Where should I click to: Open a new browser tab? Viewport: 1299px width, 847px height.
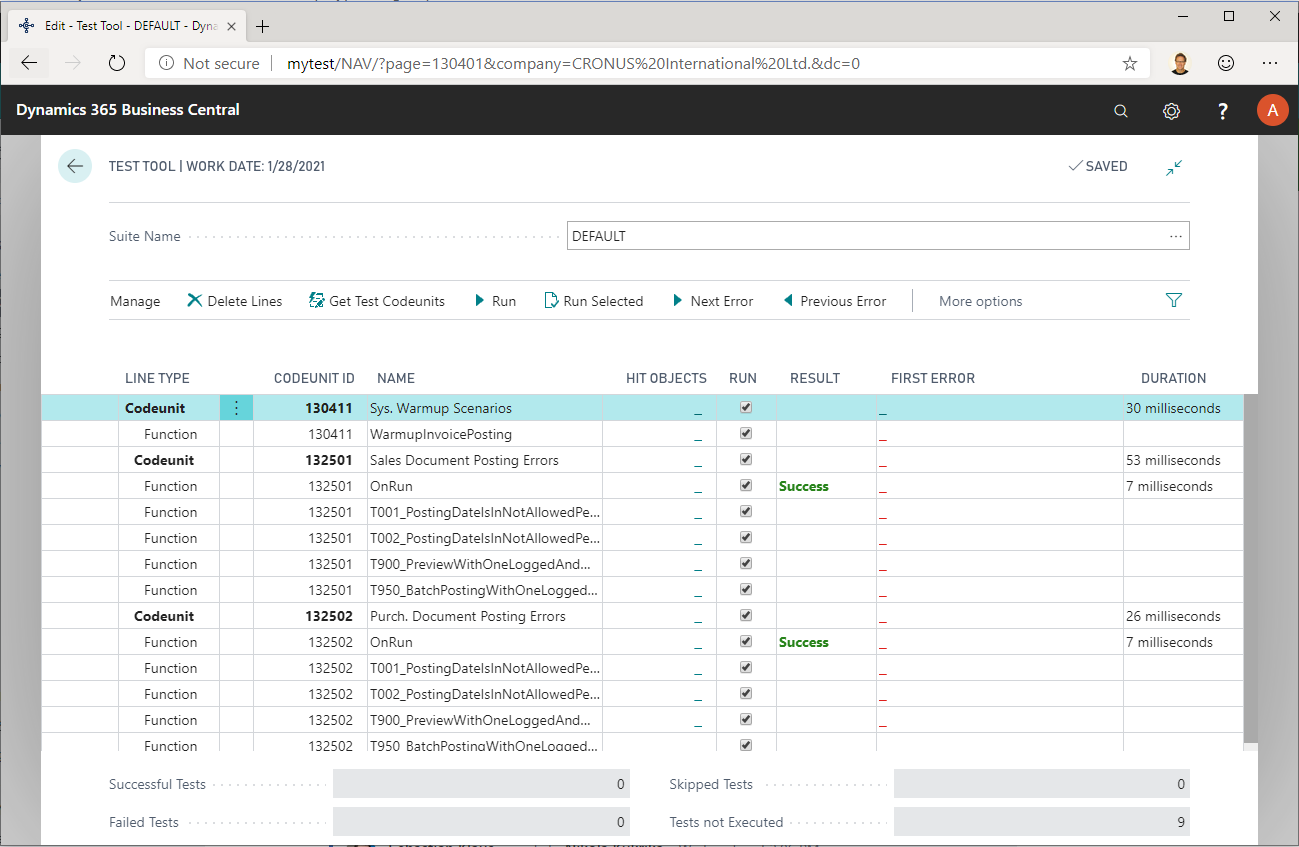[x=263, y=26]
